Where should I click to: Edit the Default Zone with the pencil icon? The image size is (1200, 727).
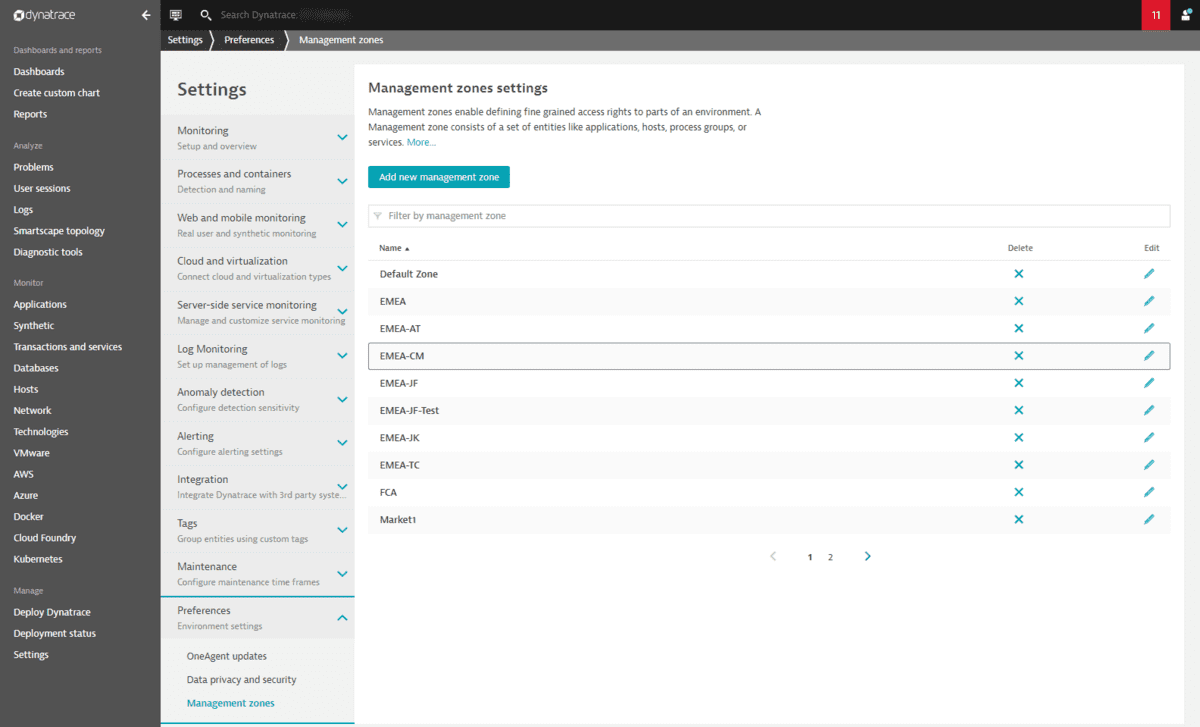(1148, 273)
